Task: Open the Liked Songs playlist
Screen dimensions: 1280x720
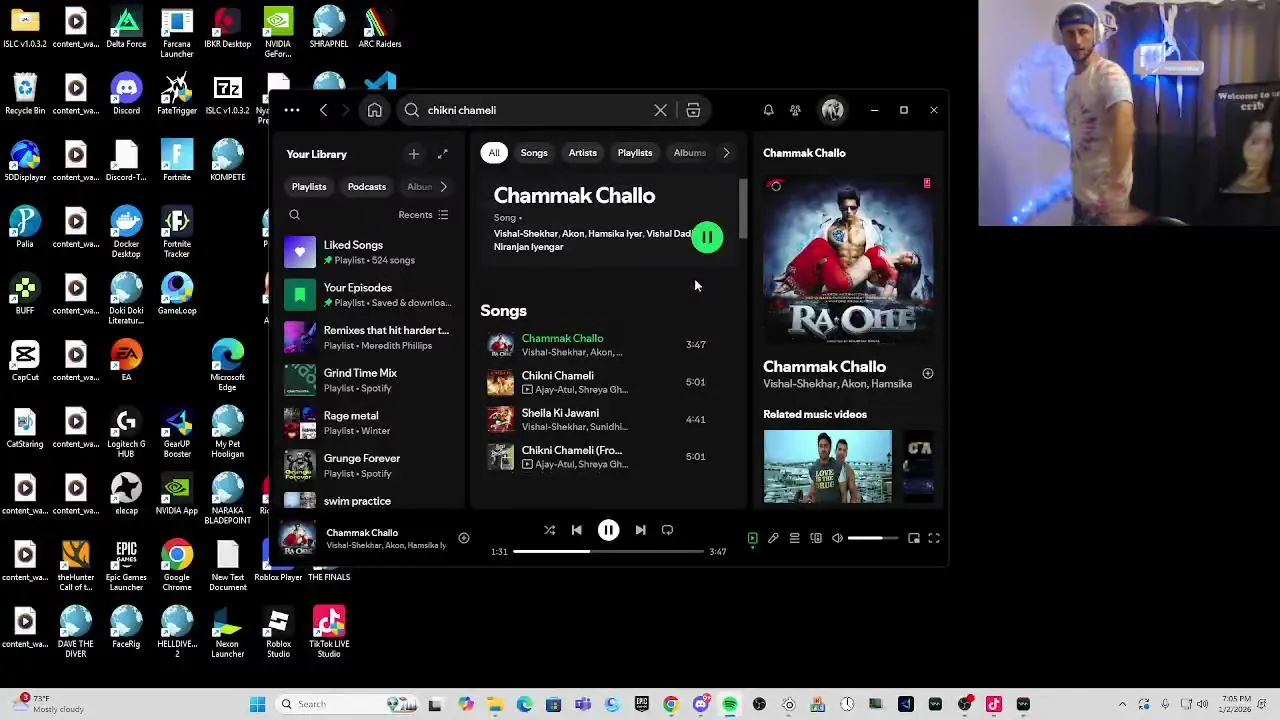Action: click(367, 252)
